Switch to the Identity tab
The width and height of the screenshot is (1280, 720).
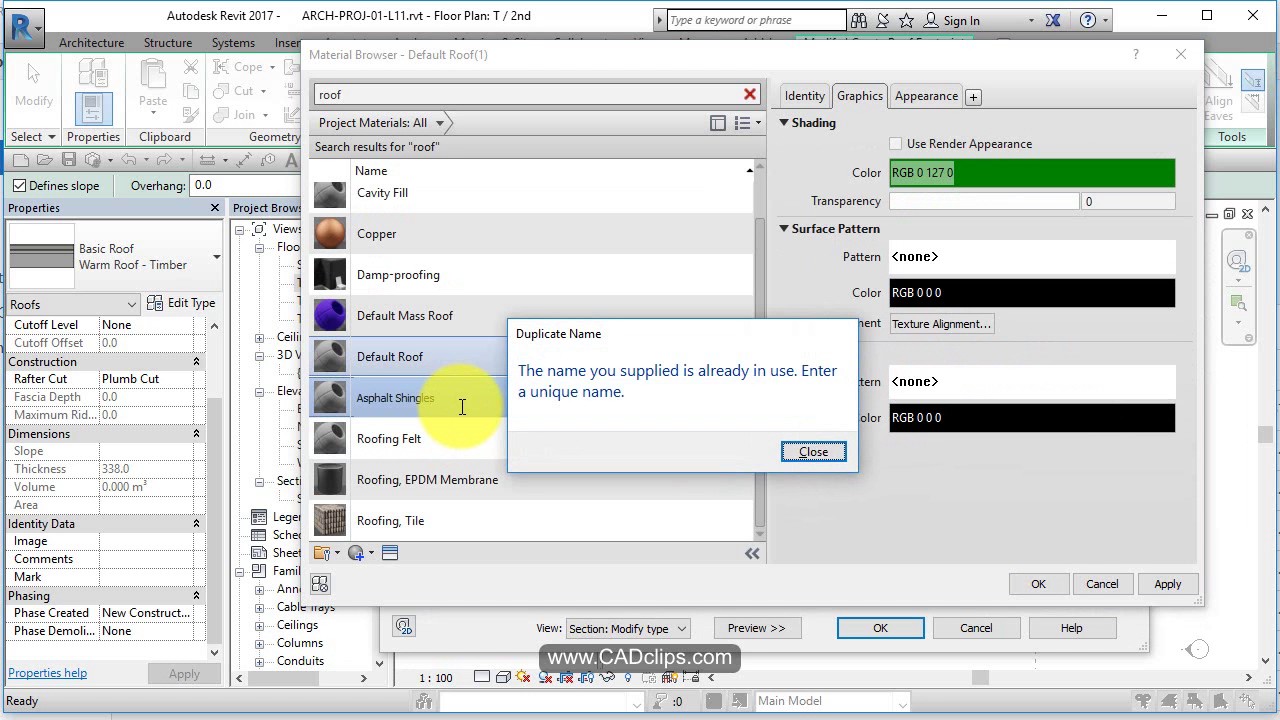[804, 96]
